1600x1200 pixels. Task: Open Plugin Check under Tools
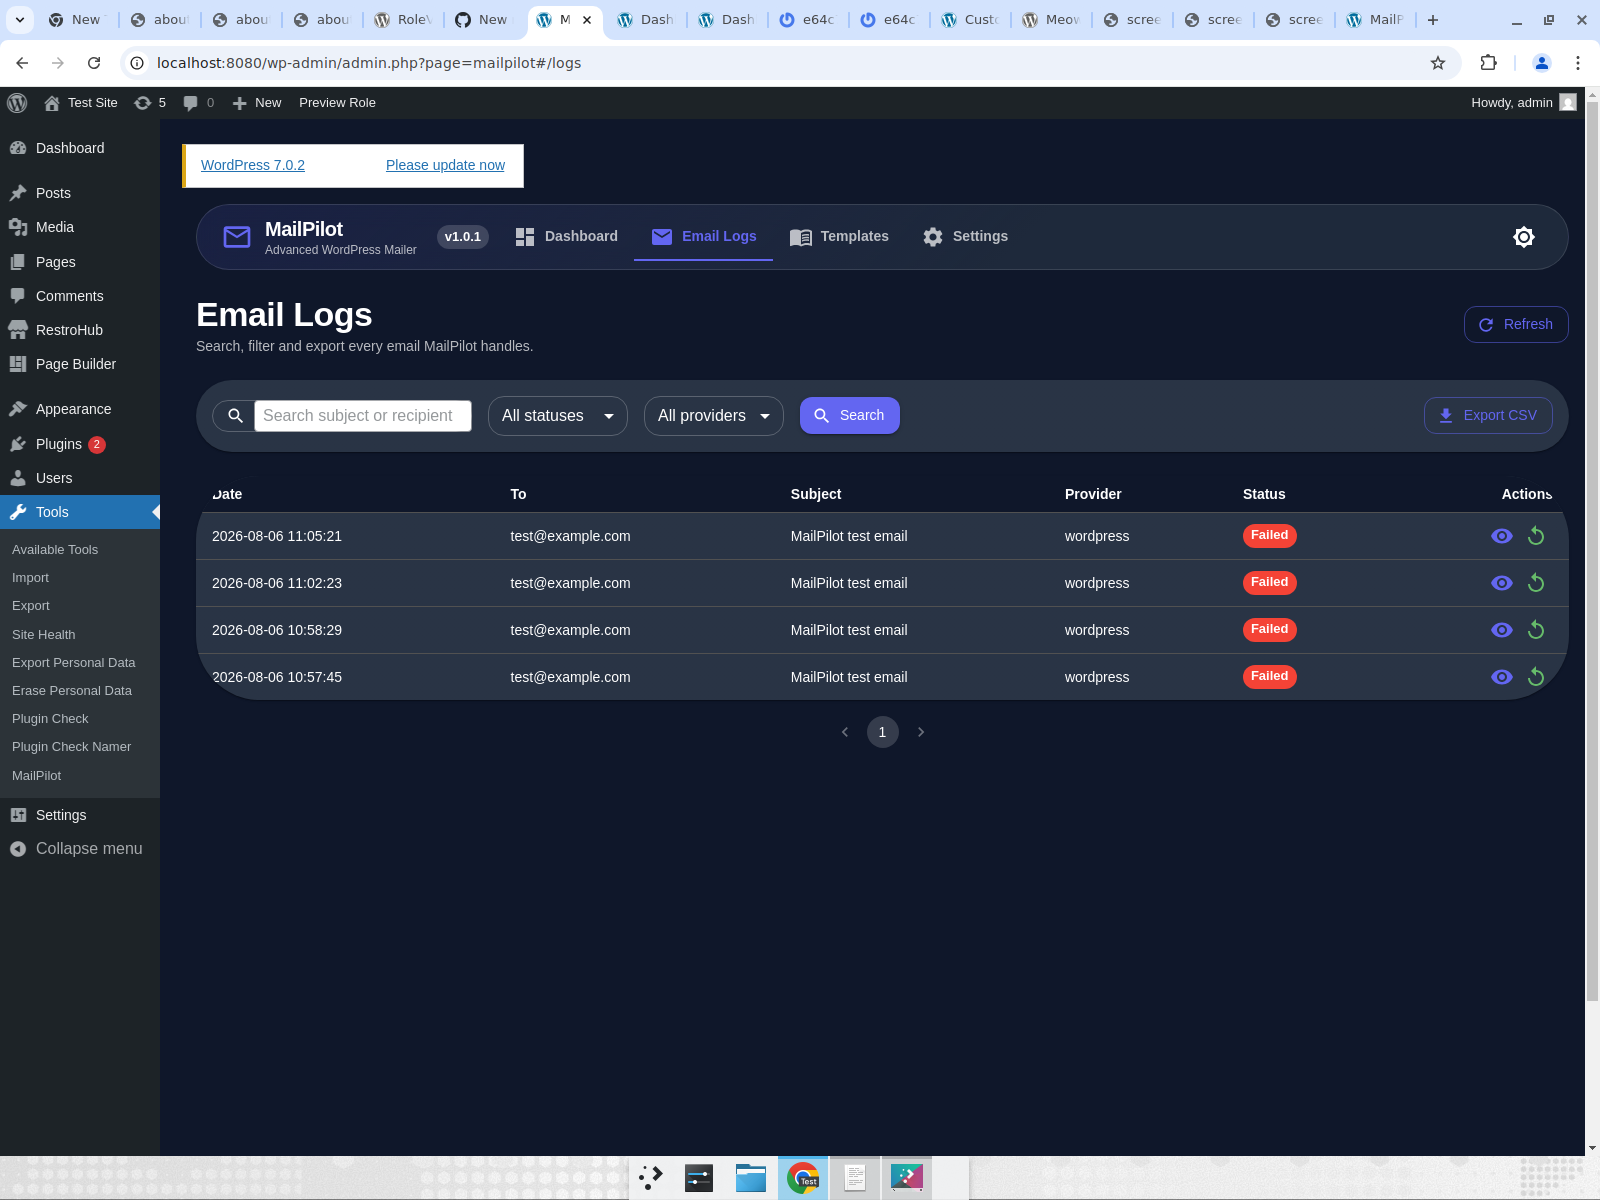tap(50, 719)
